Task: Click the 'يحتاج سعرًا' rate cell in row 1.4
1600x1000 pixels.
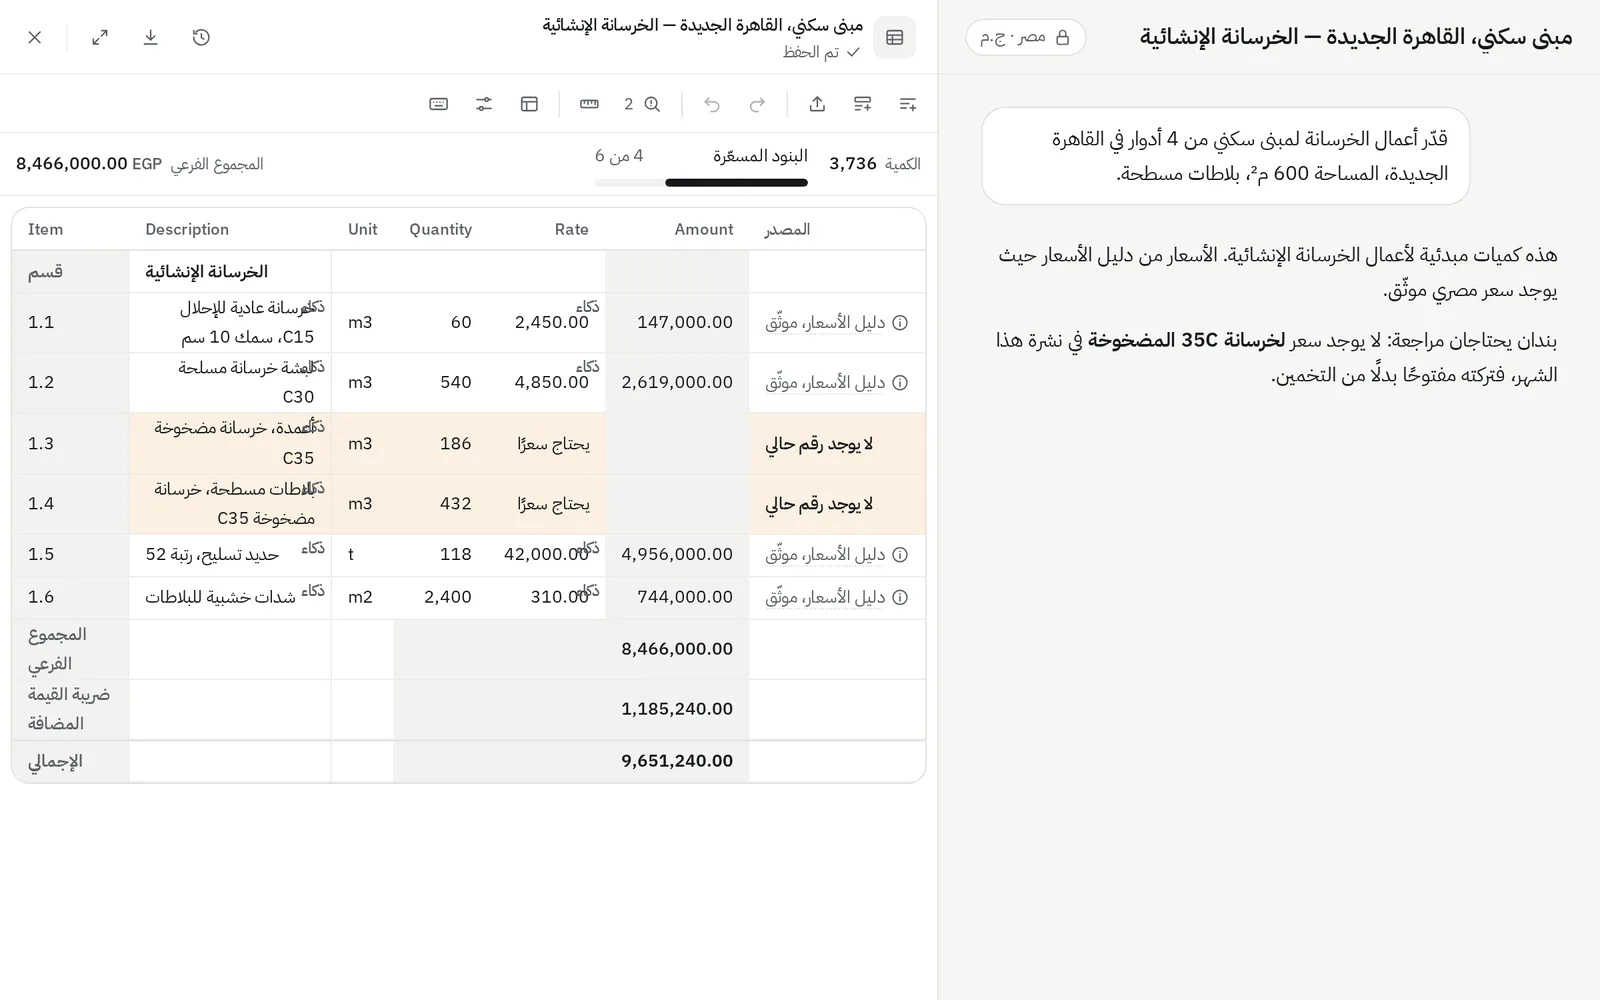Action: pos(547,504)
